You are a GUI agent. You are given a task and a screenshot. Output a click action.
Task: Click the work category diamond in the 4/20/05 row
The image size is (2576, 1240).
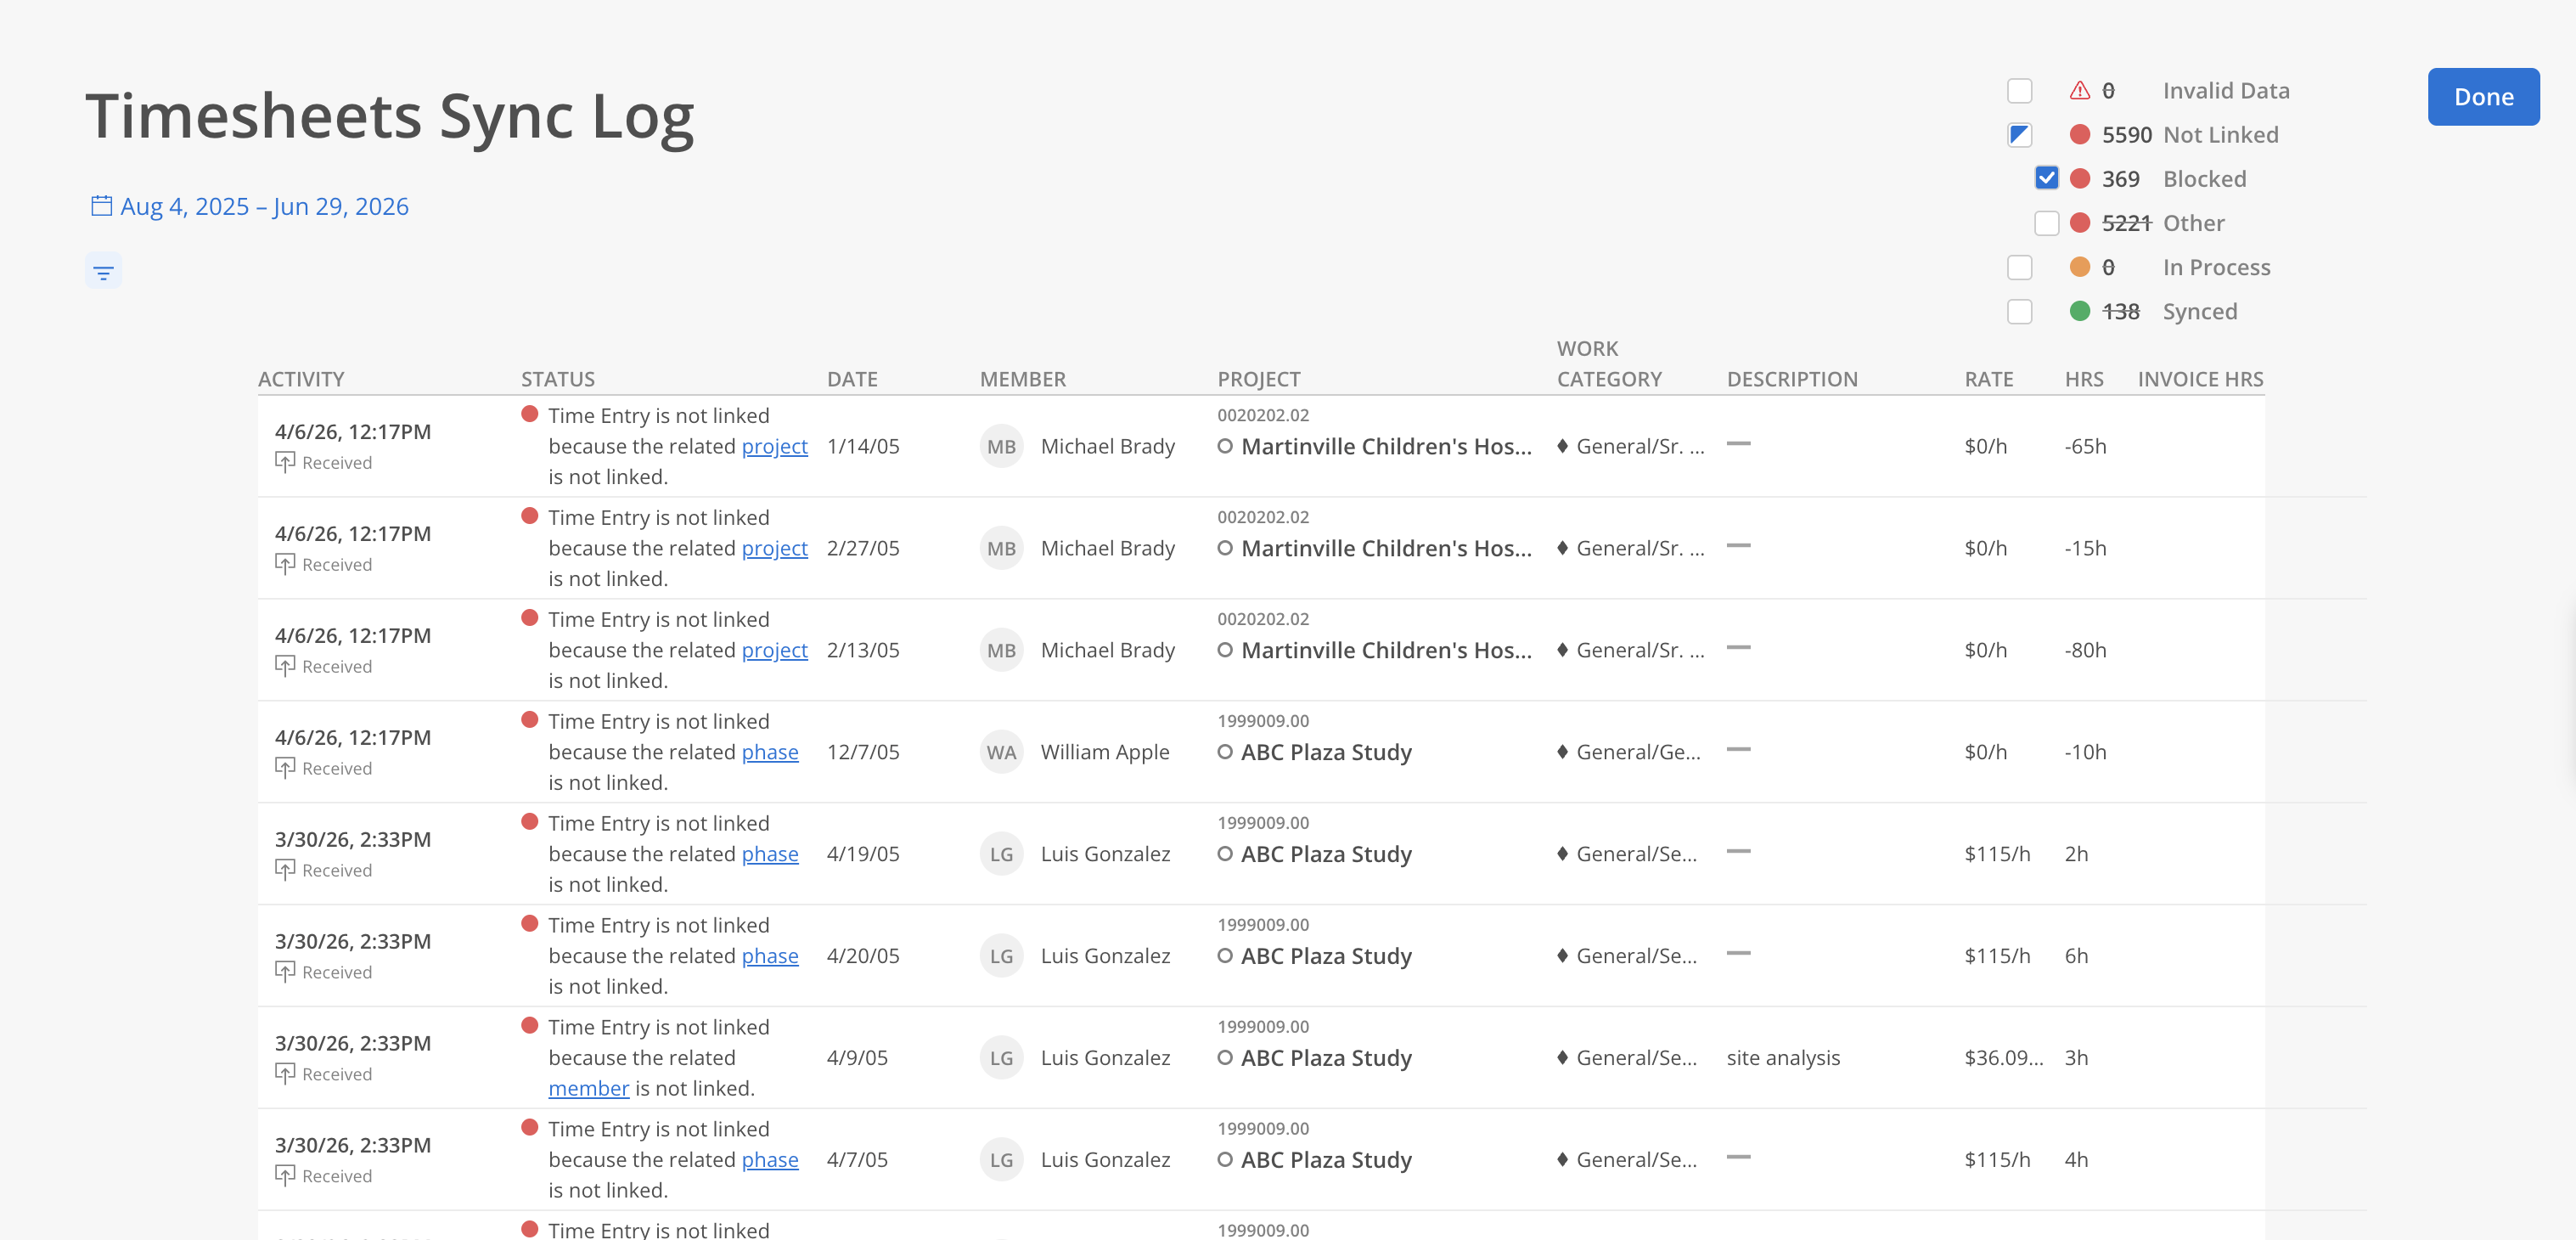click(x=1562, y=956)
